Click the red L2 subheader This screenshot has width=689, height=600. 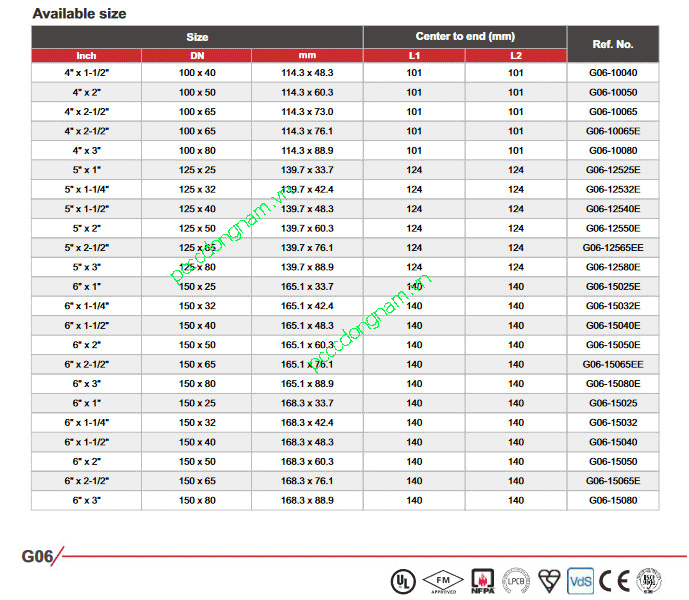point(515,56)
